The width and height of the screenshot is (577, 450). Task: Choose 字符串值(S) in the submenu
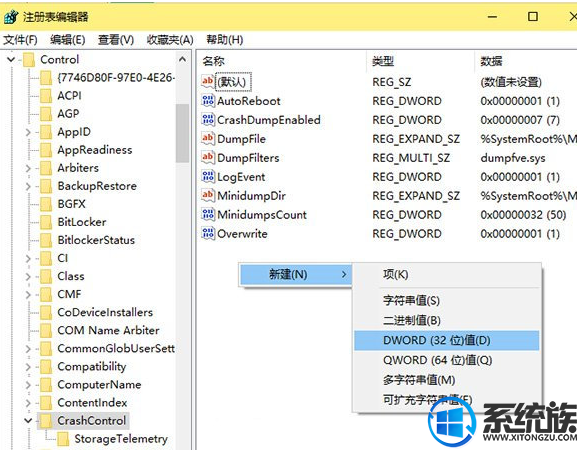447,300
